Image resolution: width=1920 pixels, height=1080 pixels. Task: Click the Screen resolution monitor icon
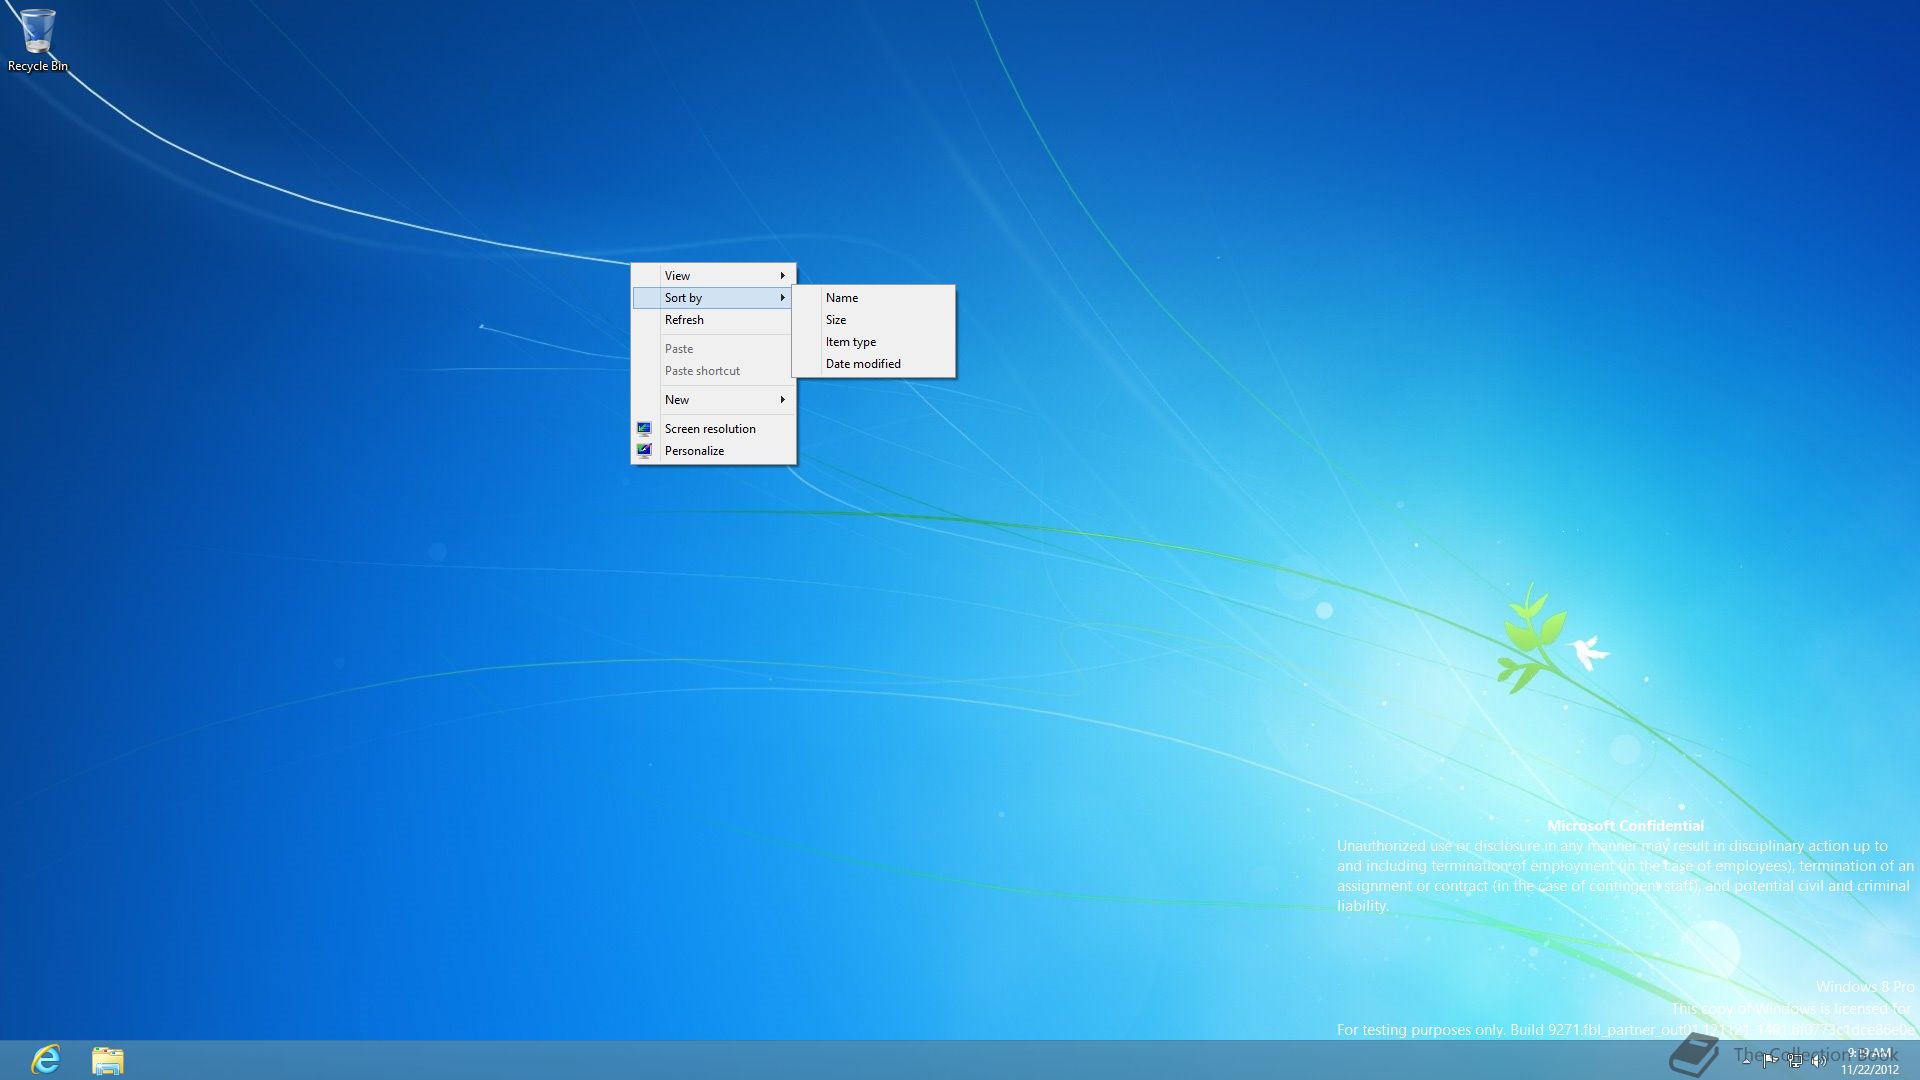644,428
